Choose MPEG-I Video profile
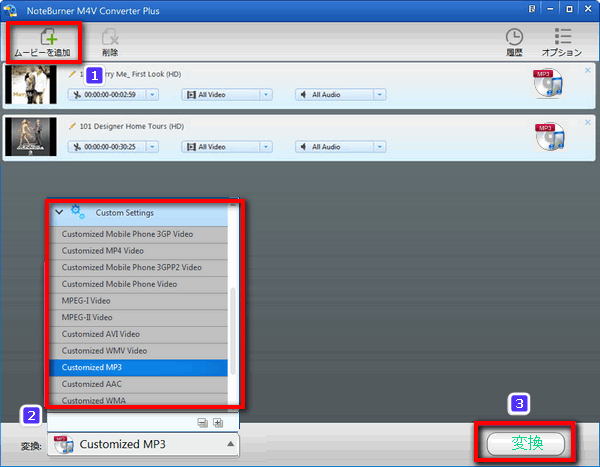Viewport: 600px width, 467px height. click(x=139, y=300)
